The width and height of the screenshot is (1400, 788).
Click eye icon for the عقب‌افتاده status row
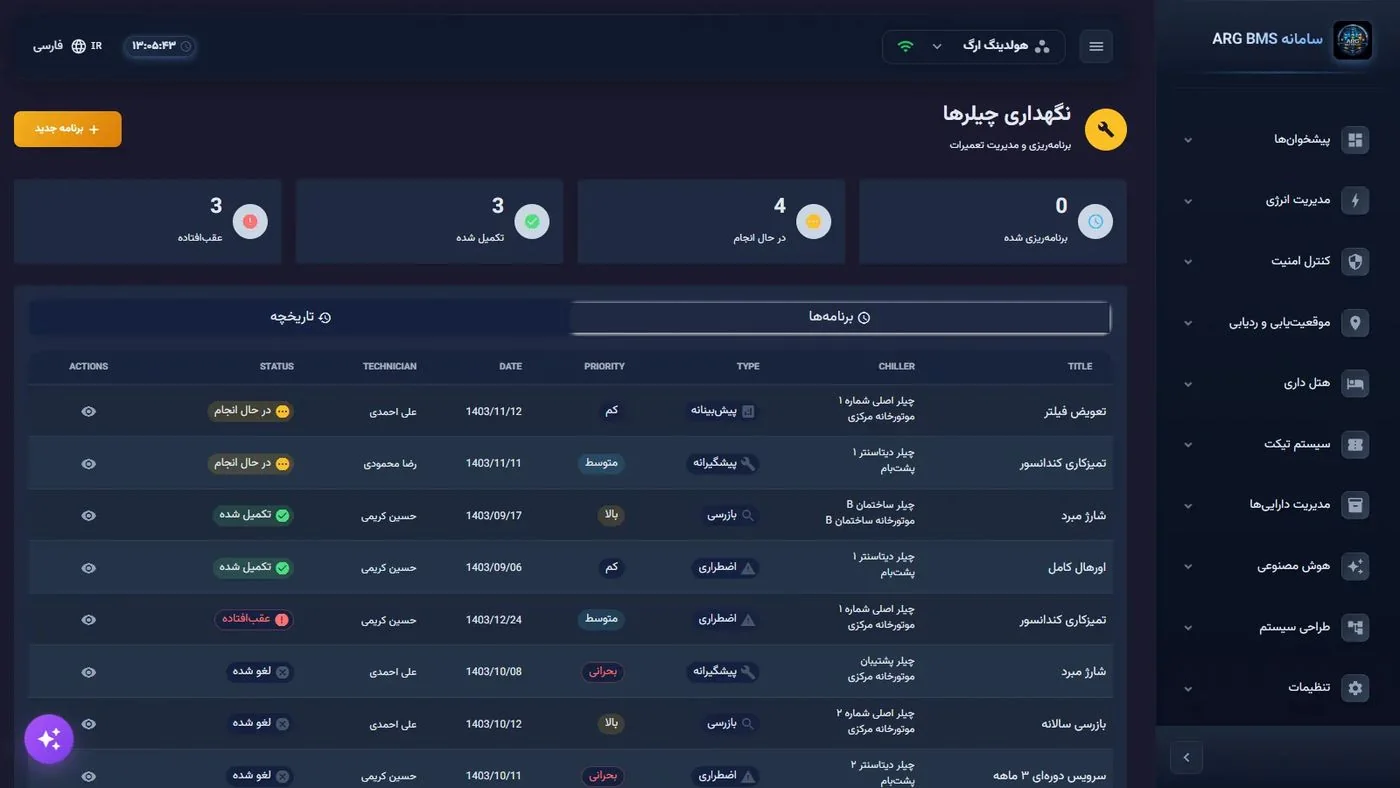89,620
